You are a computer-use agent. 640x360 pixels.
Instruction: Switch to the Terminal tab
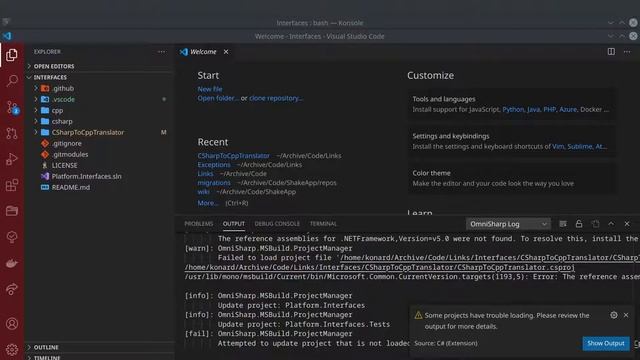click(x=323, y=224)
